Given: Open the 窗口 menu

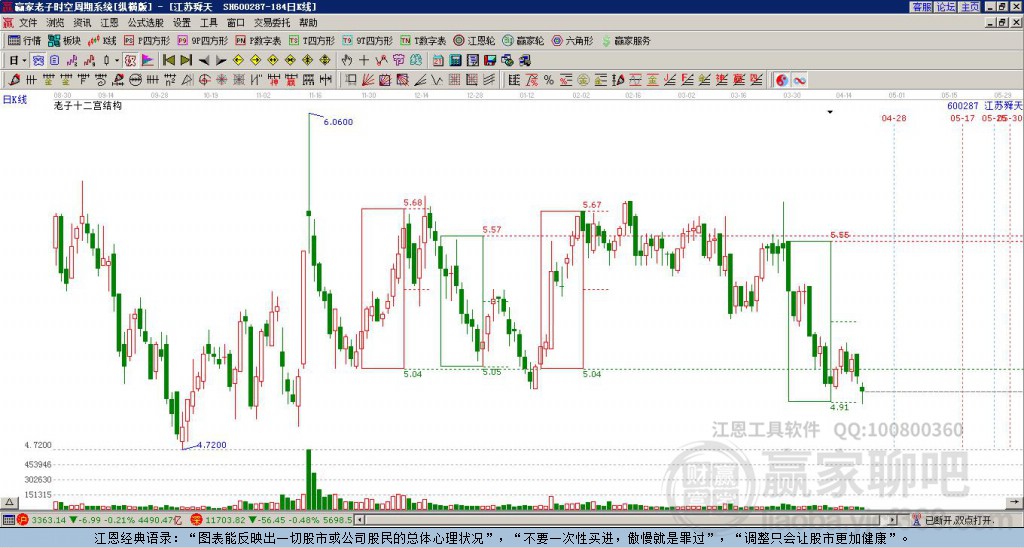Looking at the screenshot, I should 236,23.
